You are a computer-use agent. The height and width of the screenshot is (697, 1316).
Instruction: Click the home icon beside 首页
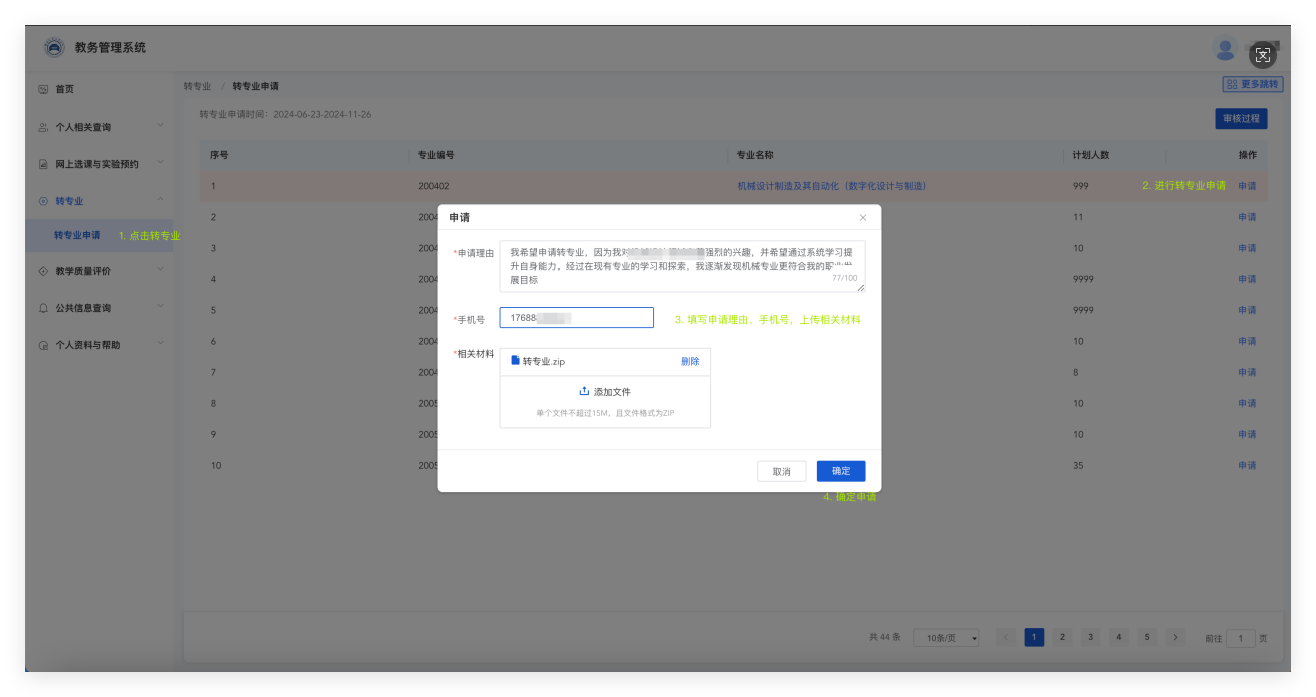point(43,89)
